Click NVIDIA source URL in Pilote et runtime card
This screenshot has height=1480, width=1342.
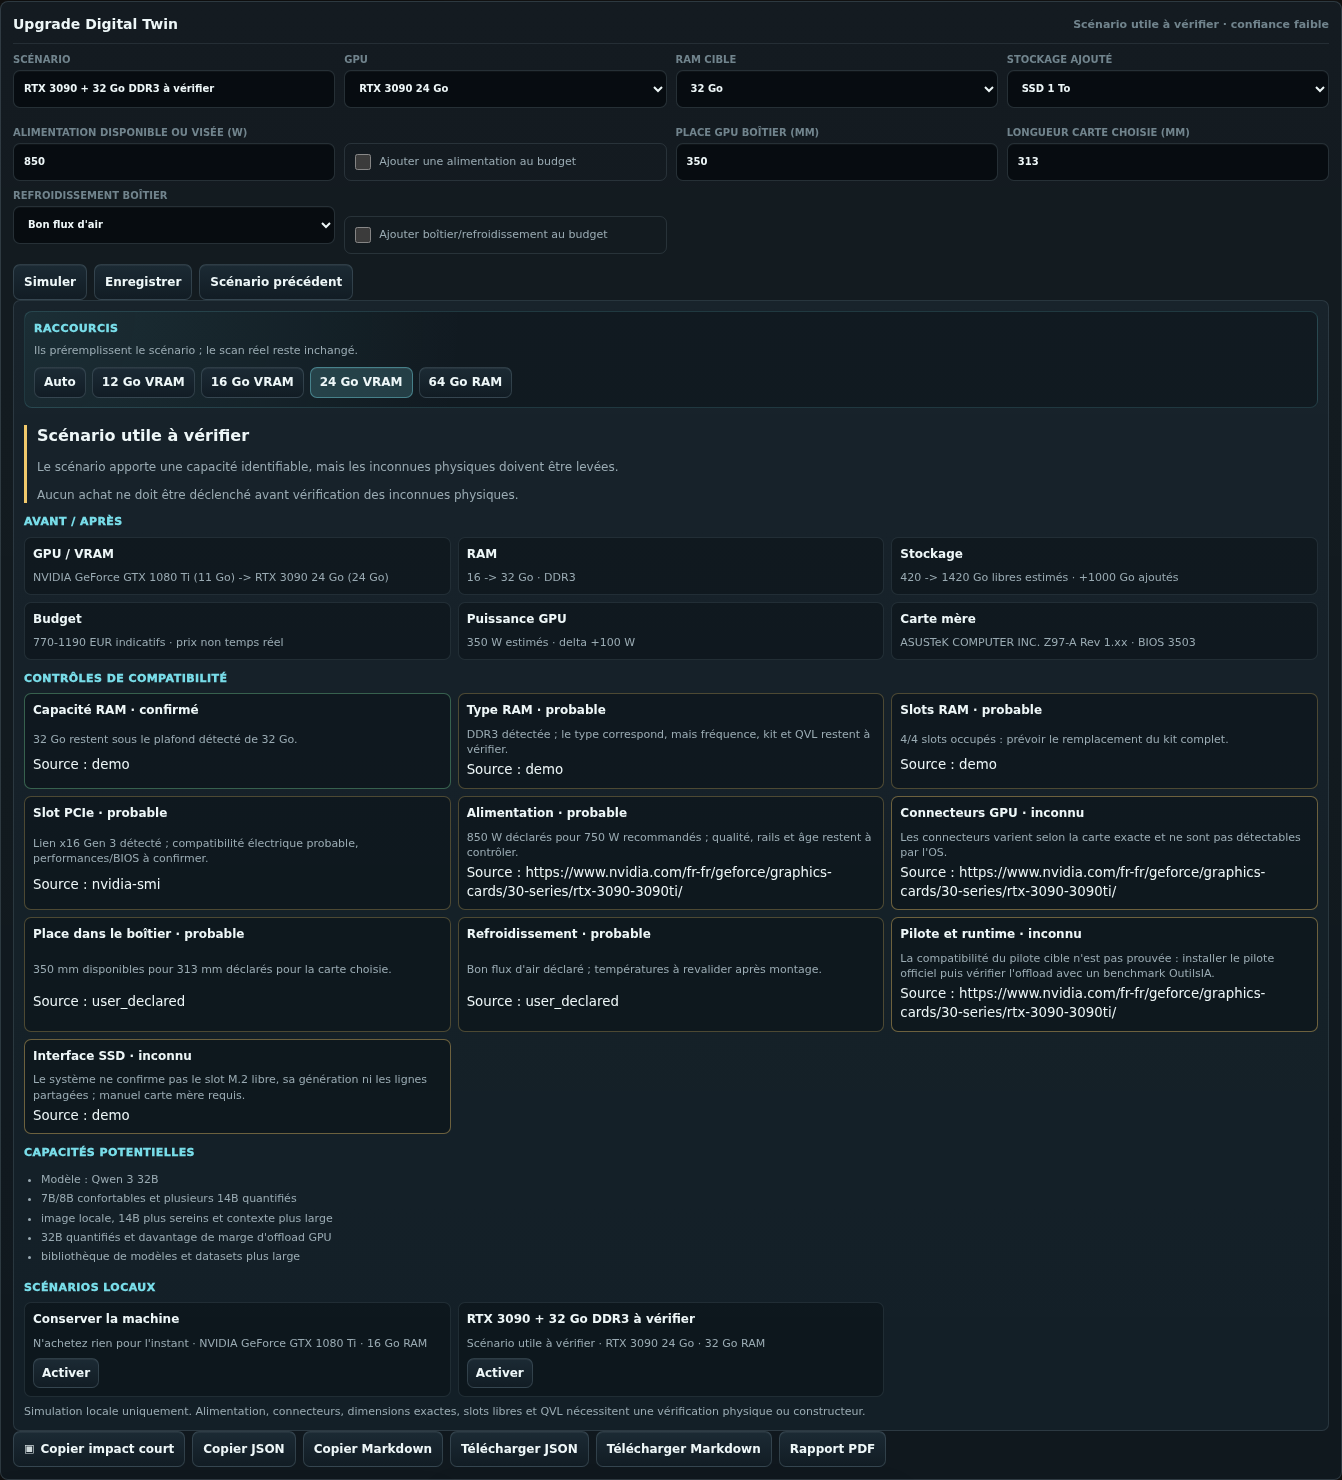click(1083, 1003)
